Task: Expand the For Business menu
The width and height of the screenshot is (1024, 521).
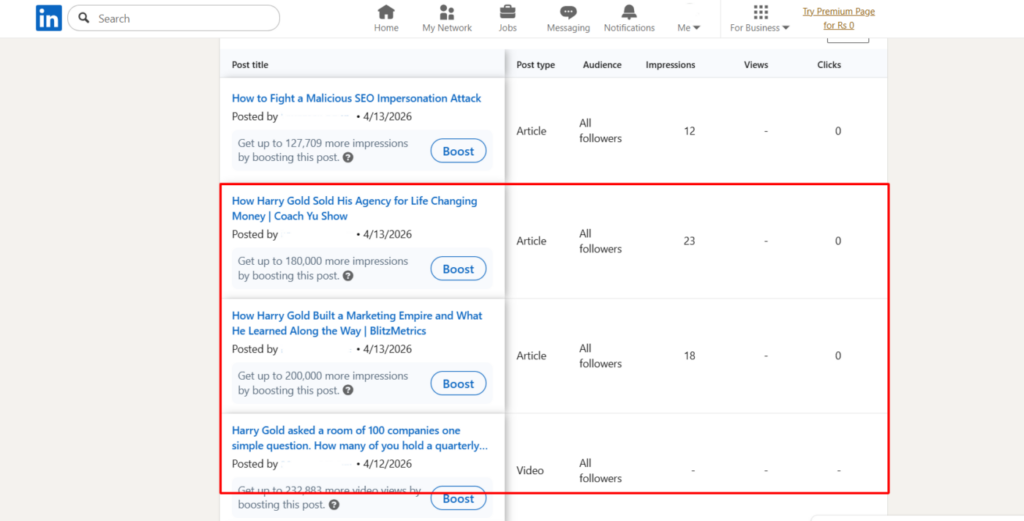Action: coord(760,19)
